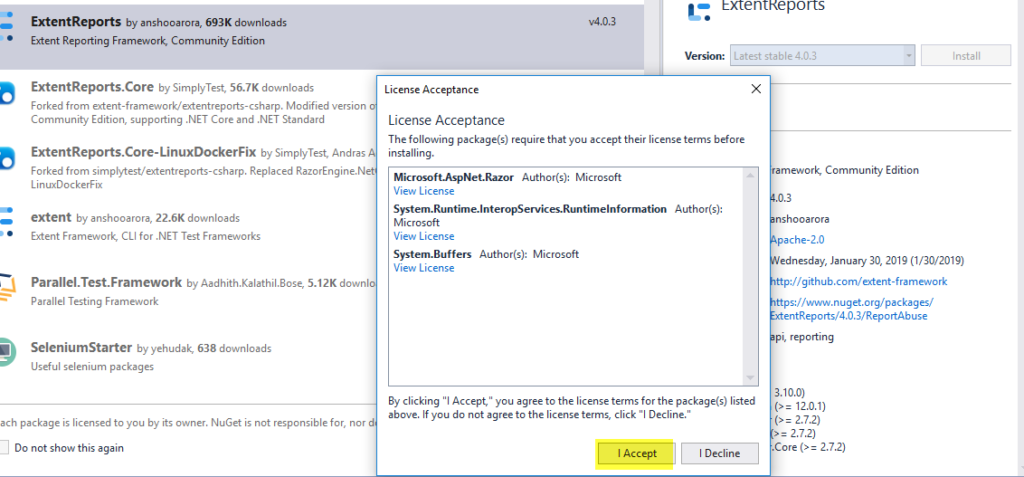Open the github.com/extent-framework project link
1024x477 pixels.
857,282
